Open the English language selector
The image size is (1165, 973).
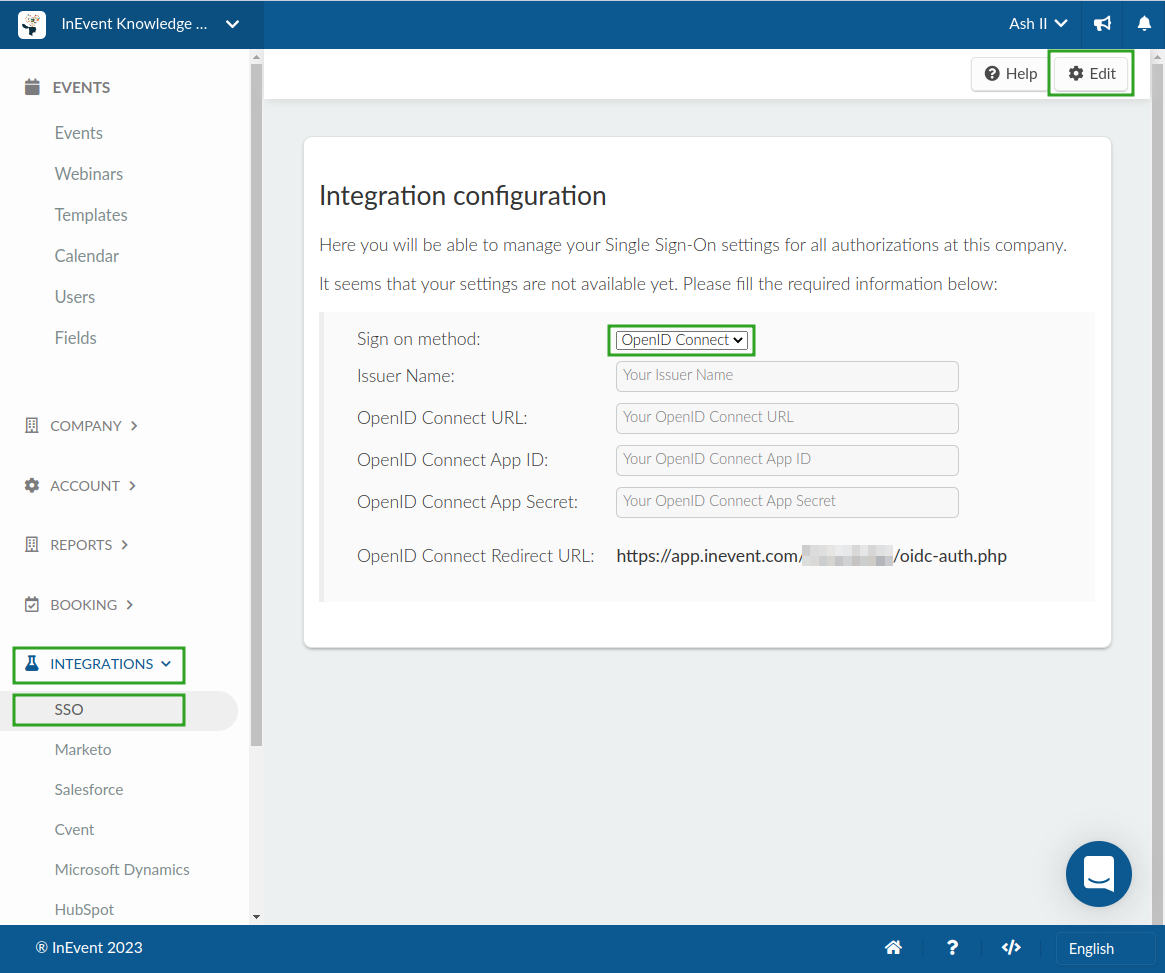pyautogui.click(x=1104, y=948)
